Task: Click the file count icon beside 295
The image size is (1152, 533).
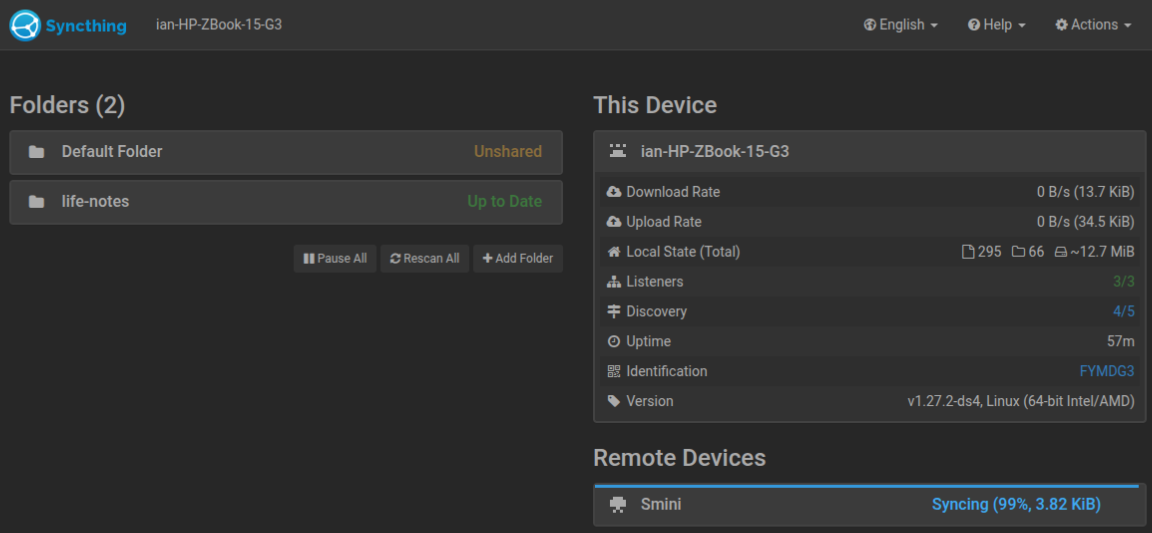Action: tap(968, 252)
